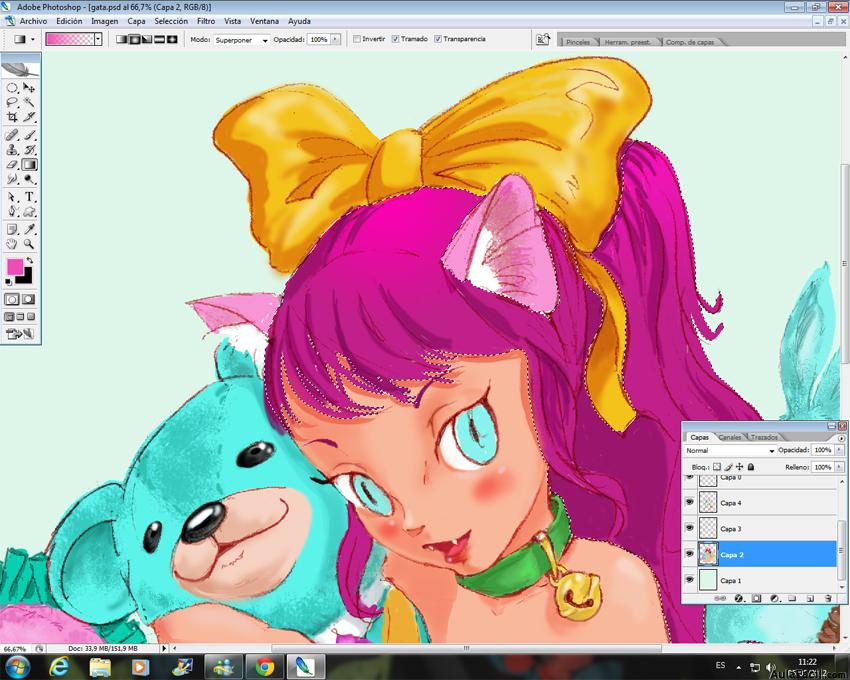850x680 pixels.
Task: Hide layer Capa 2
Action: 690,554
